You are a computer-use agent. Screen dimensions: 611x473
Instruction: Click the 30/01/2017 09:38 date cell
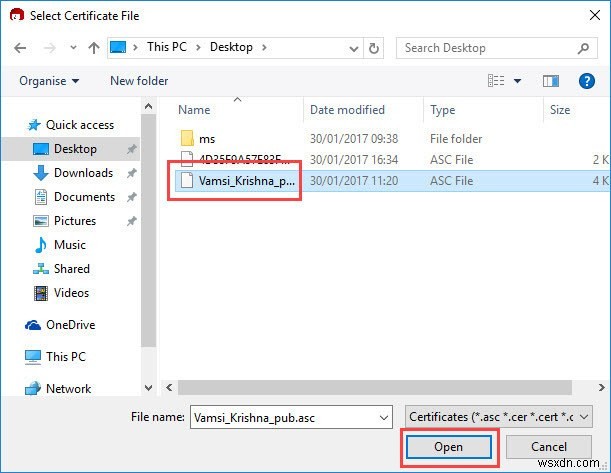point(354,139)
